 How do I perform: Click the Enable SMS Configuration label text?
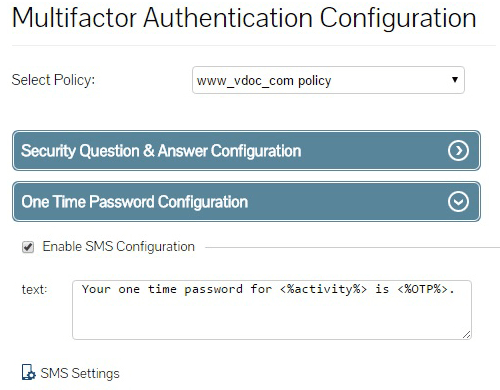pyautogui.click(x=119, y=247)
